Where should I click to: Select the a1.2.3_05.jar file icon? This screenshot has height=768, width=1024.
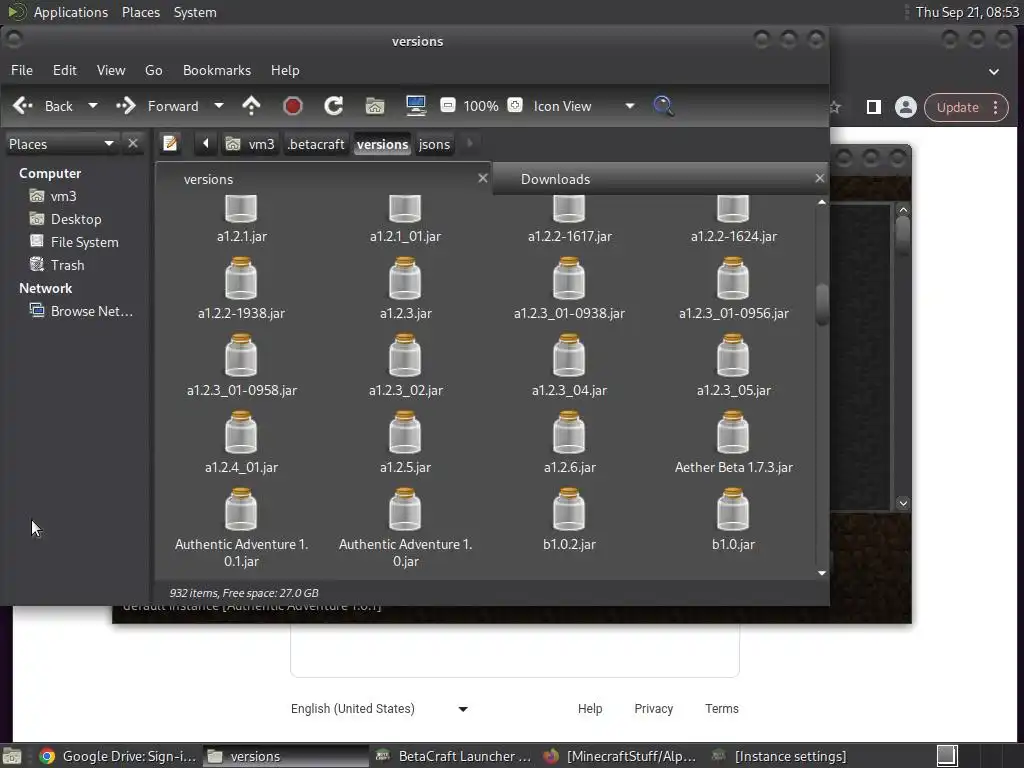tap(733, 356)
